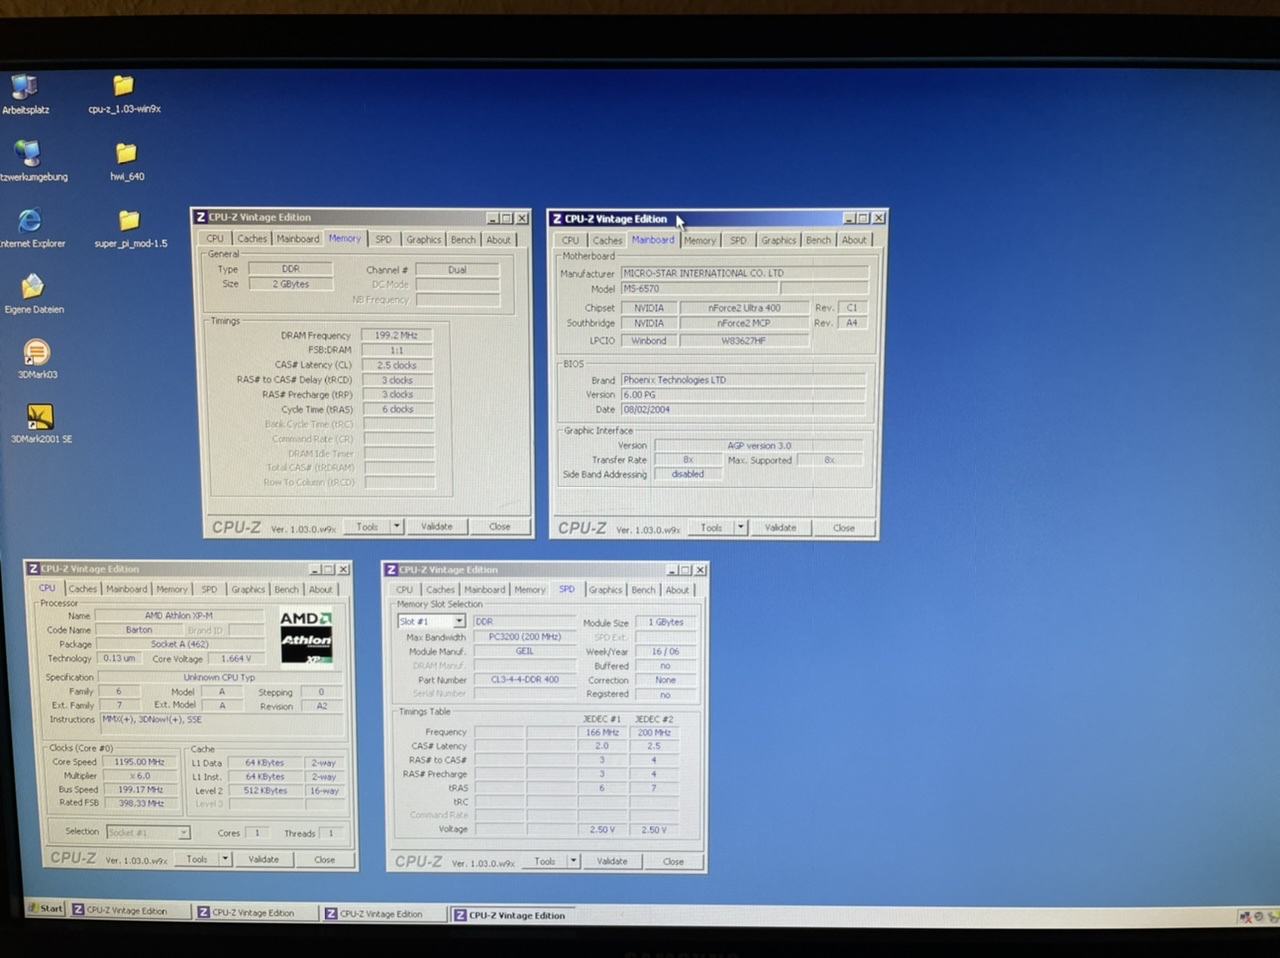Viewport: 1280px width, 958px height.
Task: Click the Max Bandwidth field PC3200 (200 MHz)
Action: [x=524, y=637]
